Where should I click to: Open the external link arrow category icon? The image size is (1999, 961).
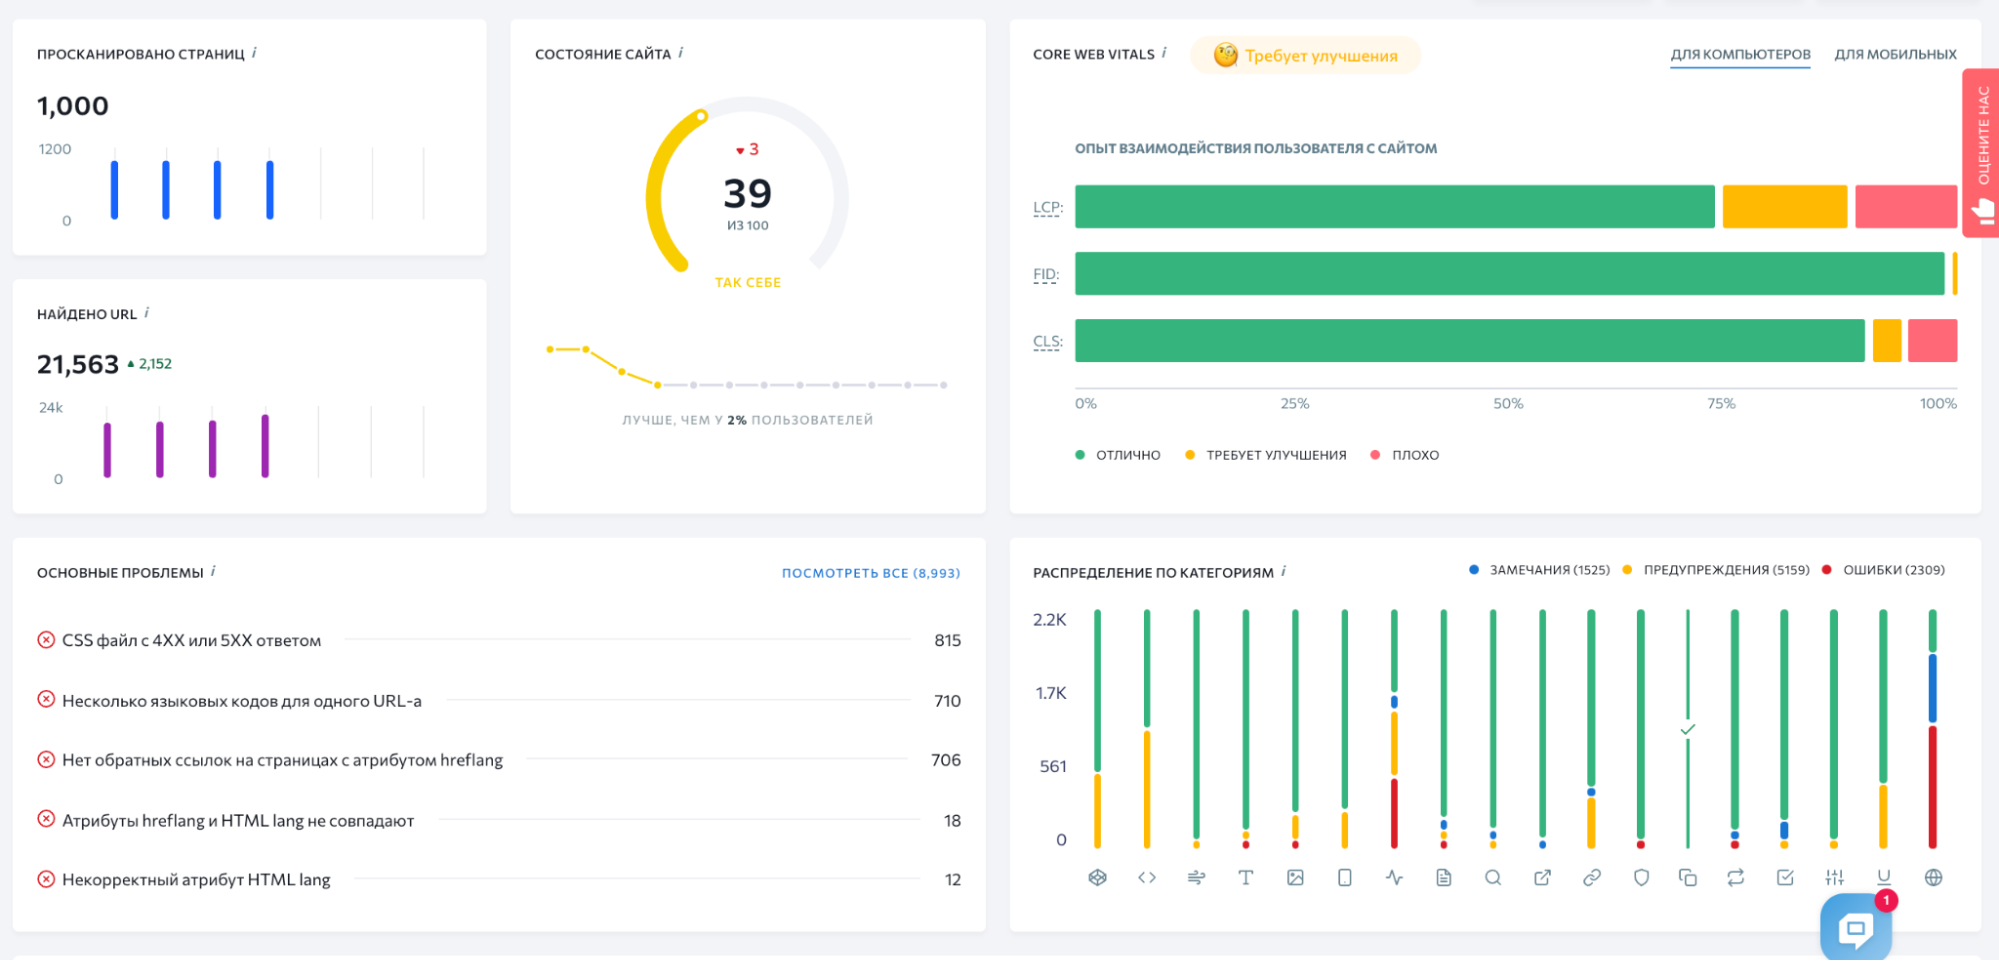pos(1542,878)
